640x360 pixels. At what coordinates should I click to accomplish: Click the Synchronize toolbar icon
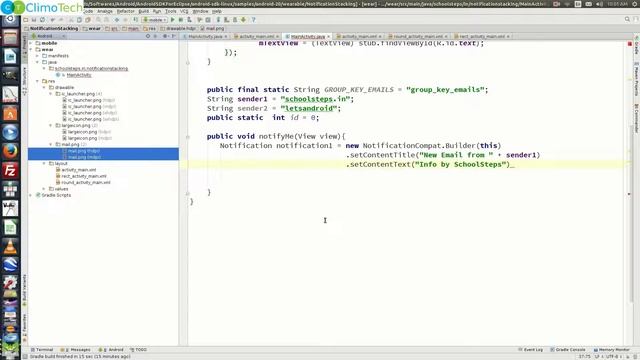pos(42,20)
